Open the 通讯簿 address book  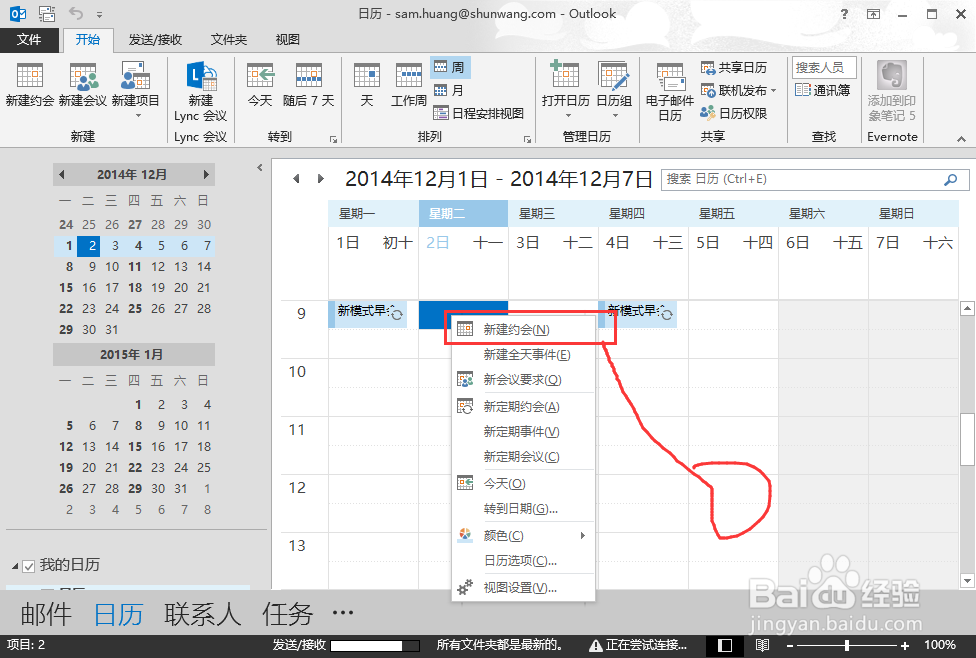(x=822, y=90)
